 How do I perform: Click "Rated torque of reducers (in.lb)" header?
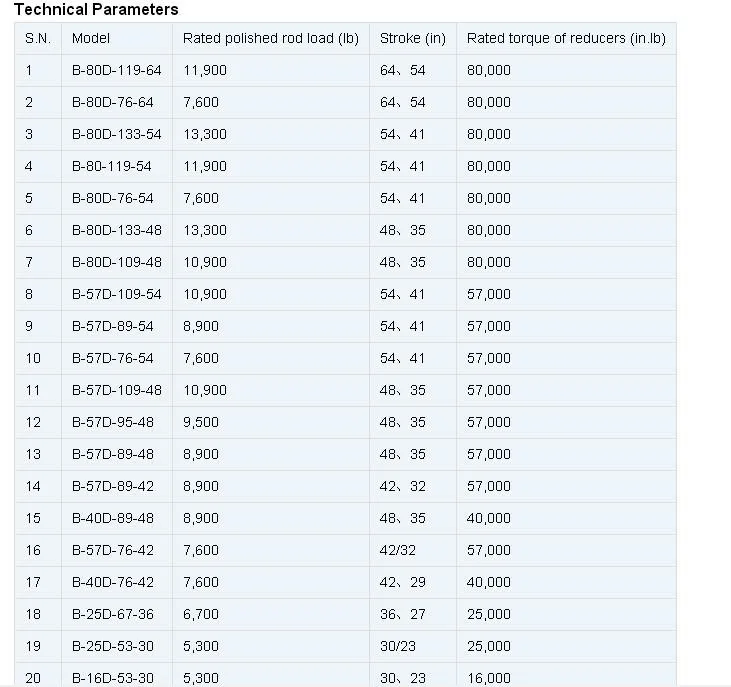click(x=565, y=39)
